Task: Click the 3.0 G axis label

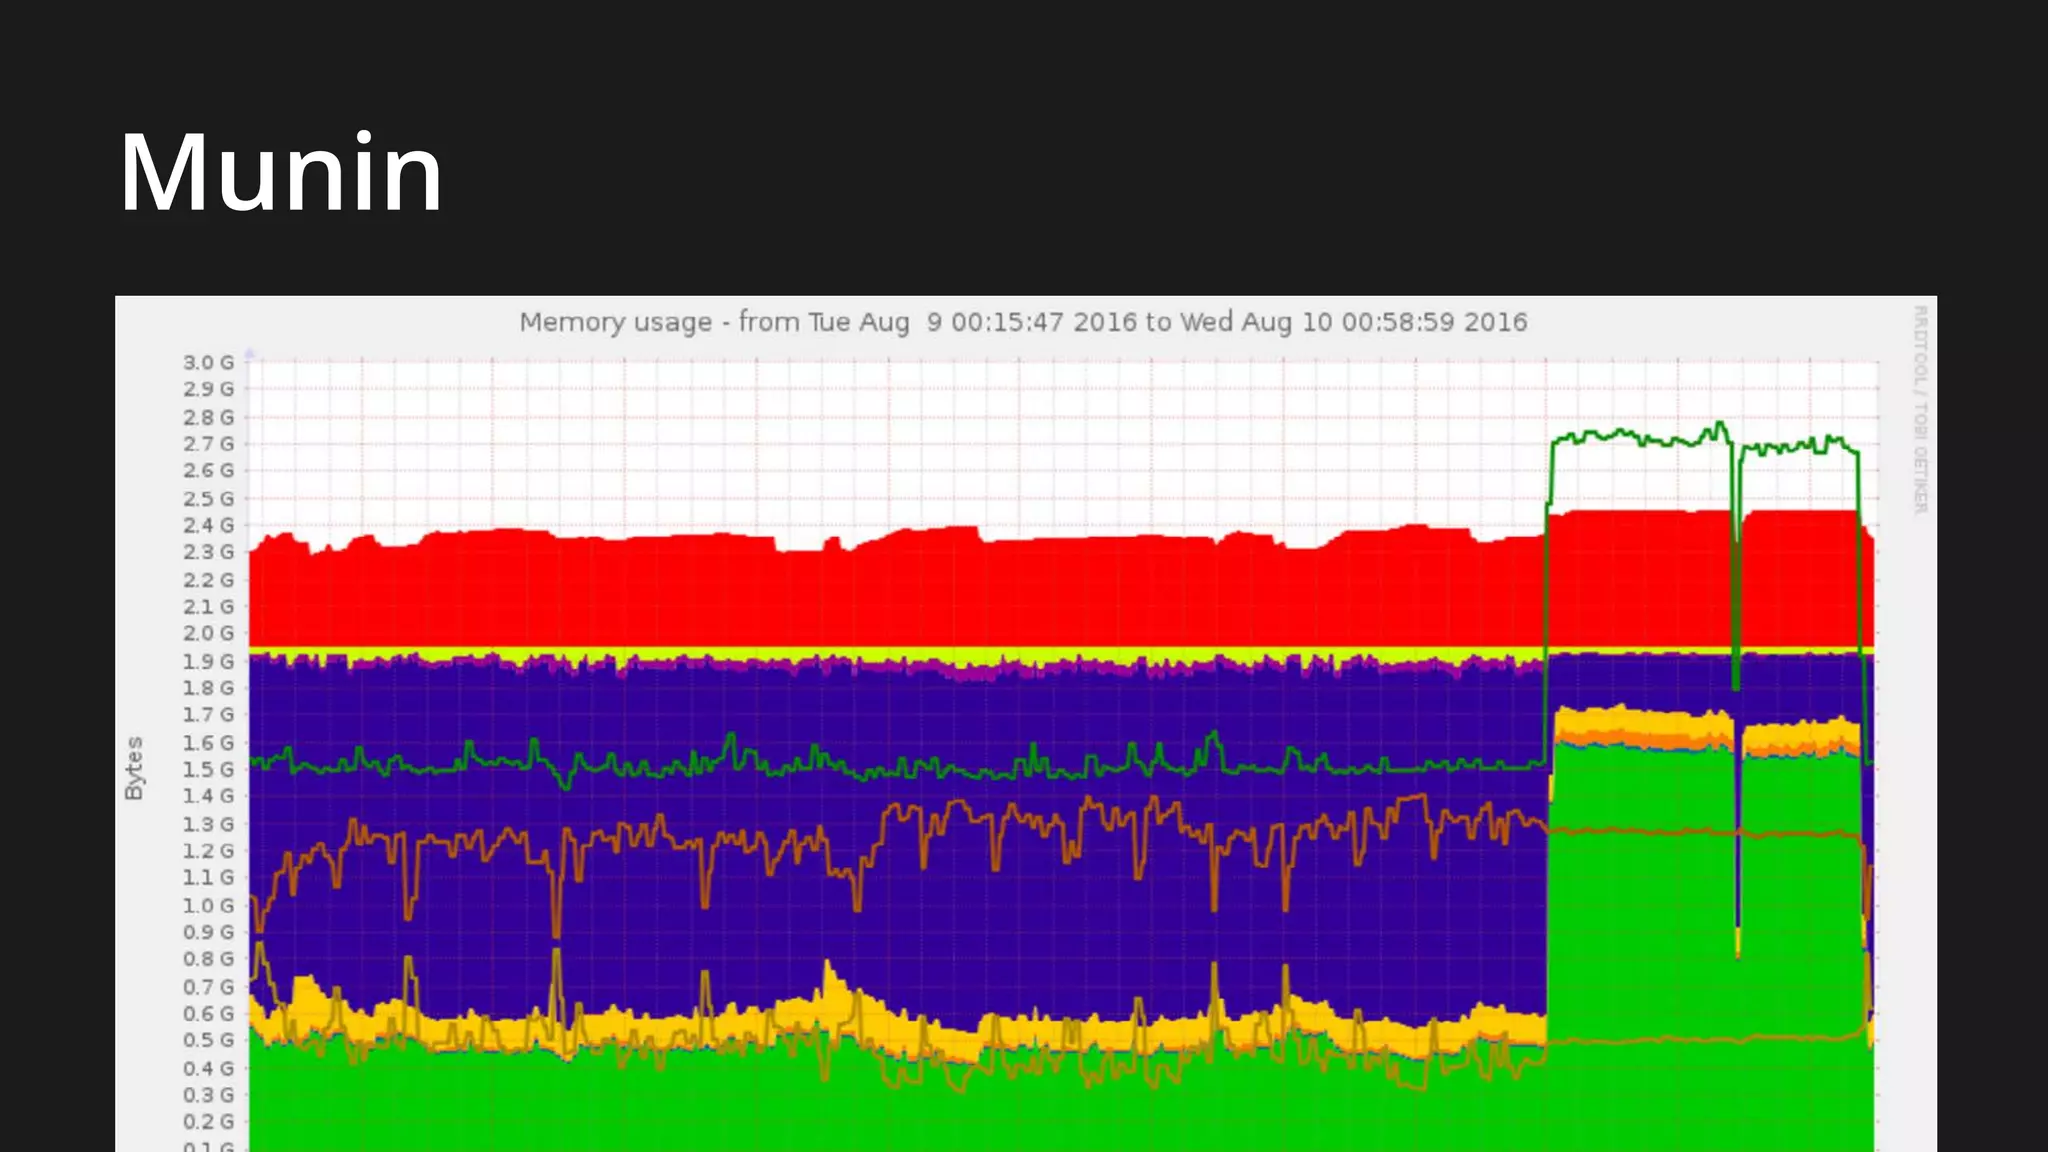Action: pos(208,362)
